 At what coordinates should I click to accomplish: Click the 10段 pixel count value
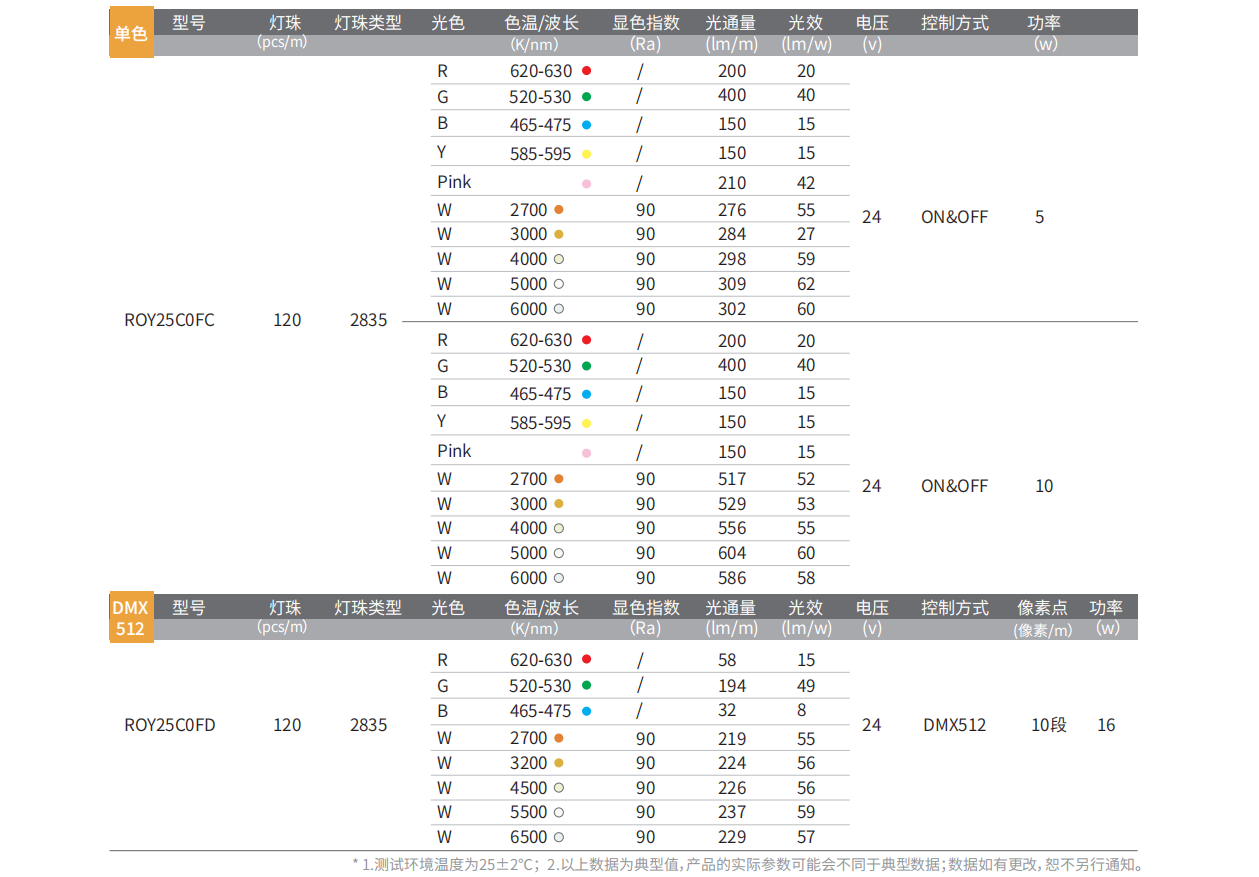coord(1048,725)
